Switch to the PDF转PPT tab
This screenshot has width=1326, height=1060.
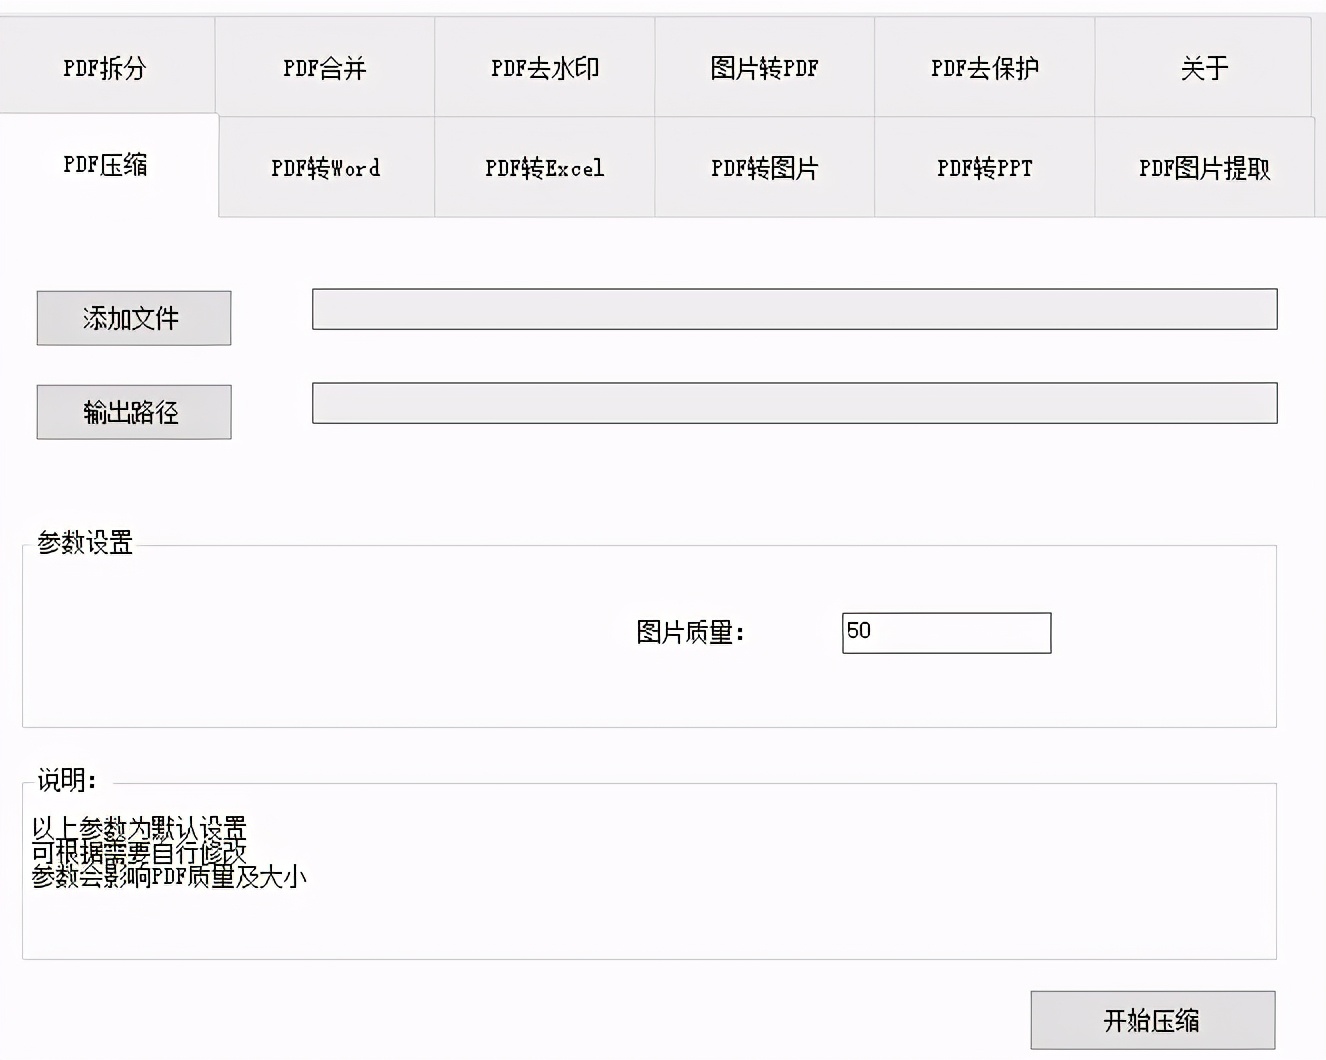pos(985,168)
